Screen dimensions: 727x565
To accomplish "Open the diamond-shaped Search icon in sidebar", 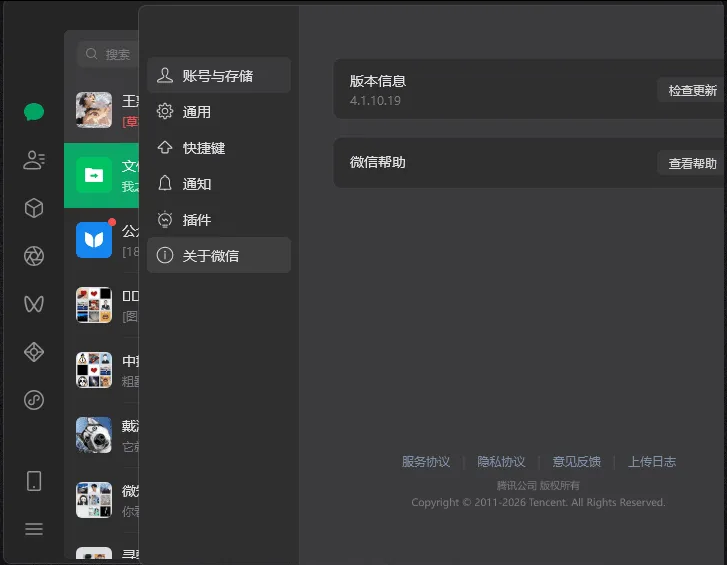I will (x=34, y=352).
